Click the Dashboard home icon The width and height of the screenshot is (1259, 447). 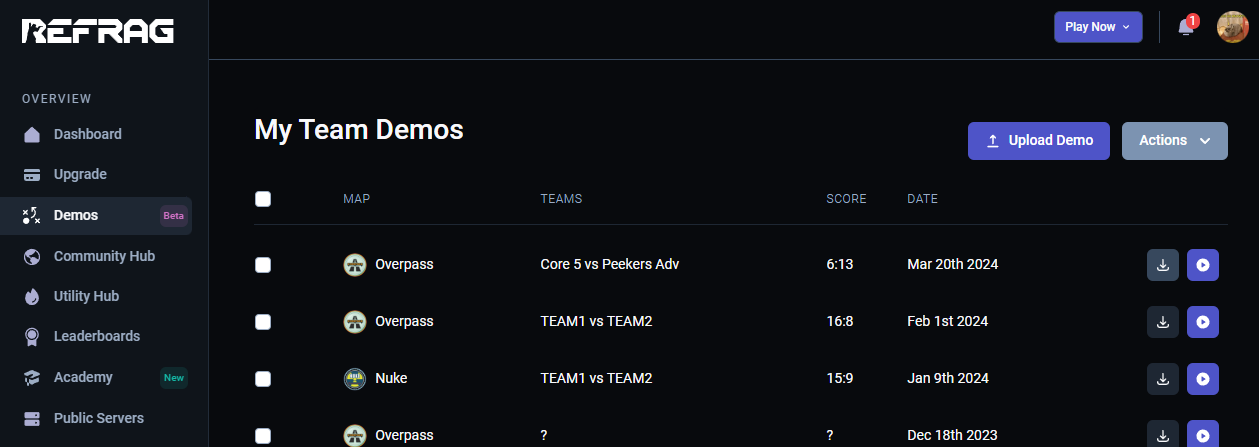pos(32,134)
